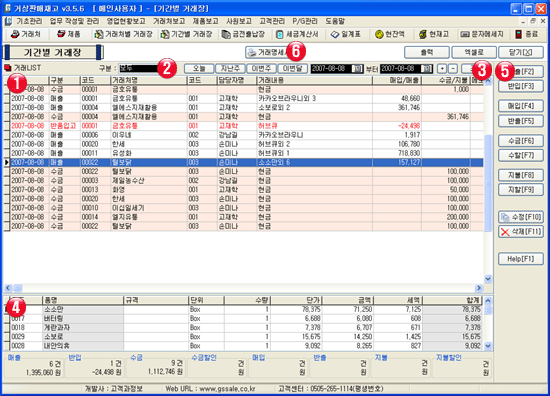The image size is (550, 396).
Task: Open the 사원보고 menu
Action: (239, 21)
